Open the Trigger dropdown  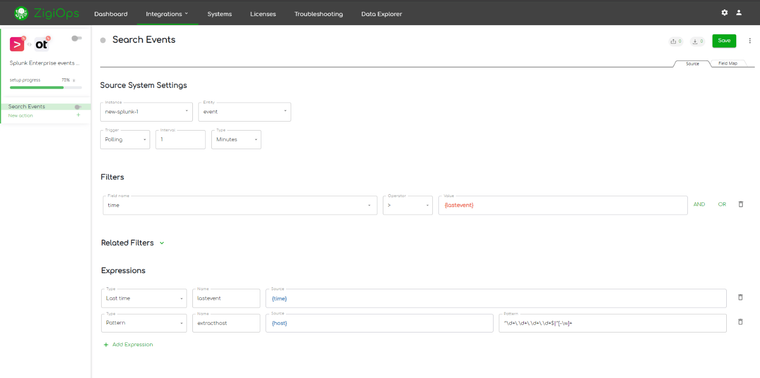pos(125,140)
